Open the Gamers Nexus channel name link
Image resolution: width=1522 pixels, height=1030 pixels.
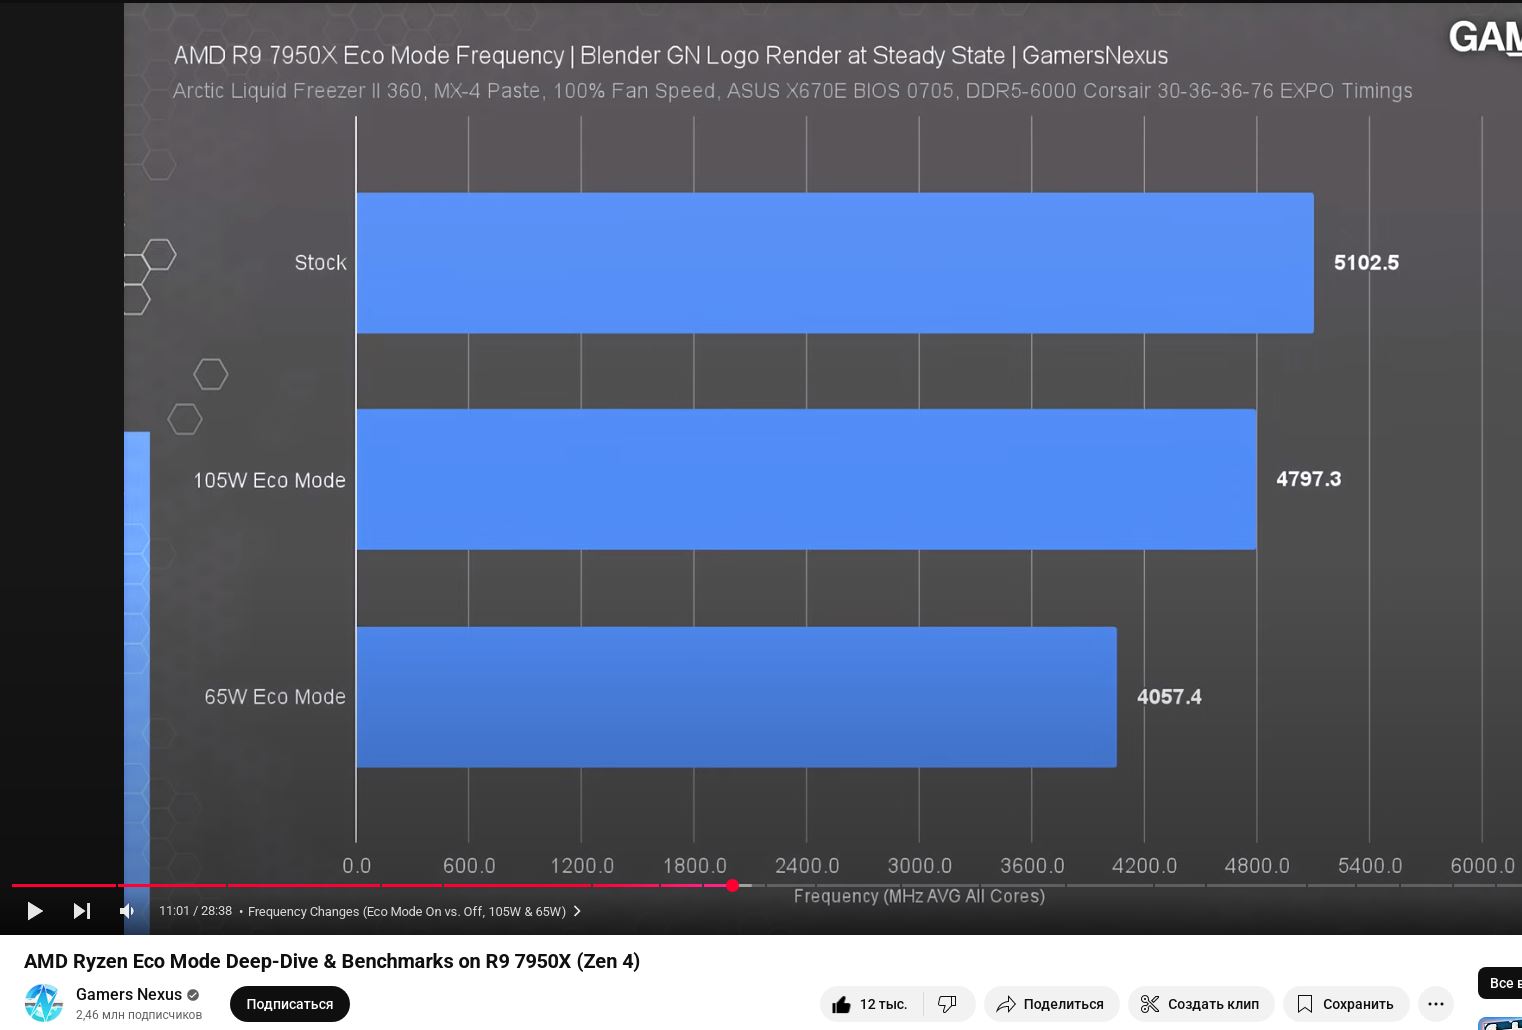[x=129, y=994]
